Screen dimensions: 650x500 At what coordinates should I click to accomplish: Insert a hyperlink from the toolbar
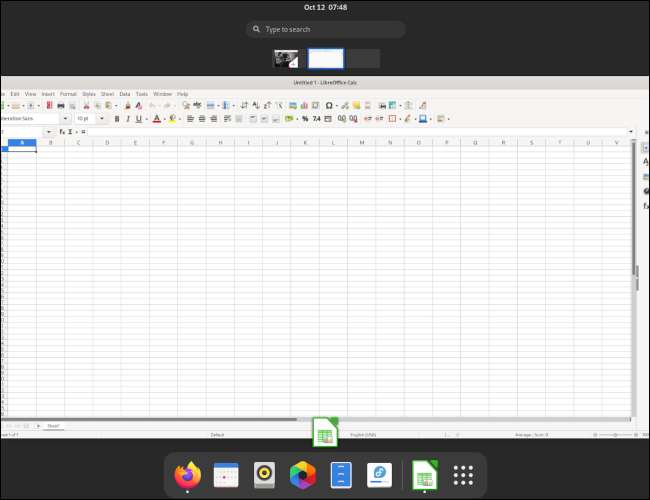pos(345,105)
